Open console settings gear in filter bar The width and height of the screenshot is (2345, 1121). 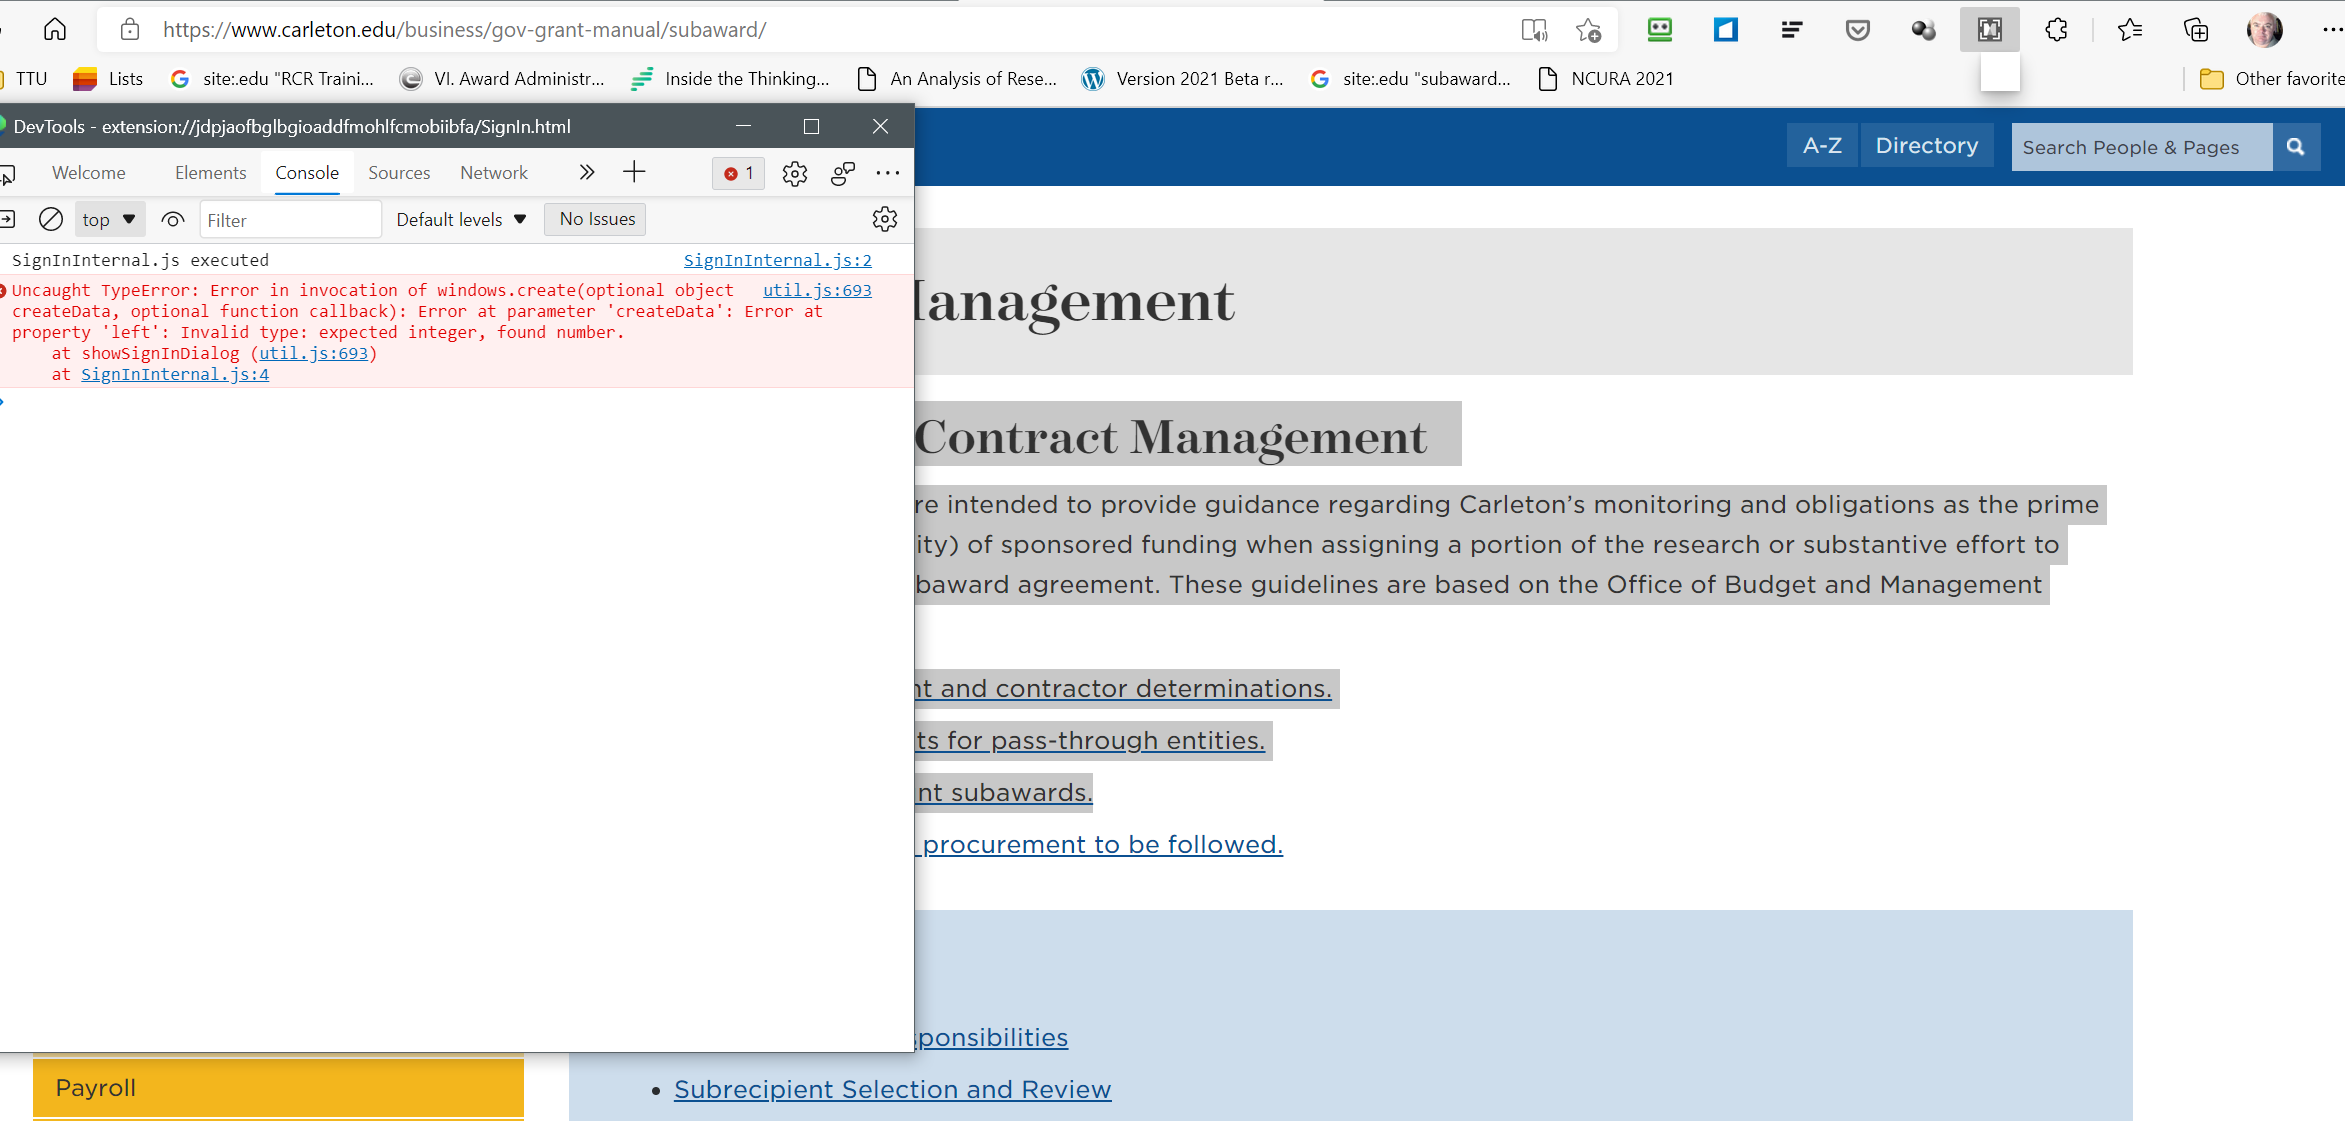[x=884, y=219]
